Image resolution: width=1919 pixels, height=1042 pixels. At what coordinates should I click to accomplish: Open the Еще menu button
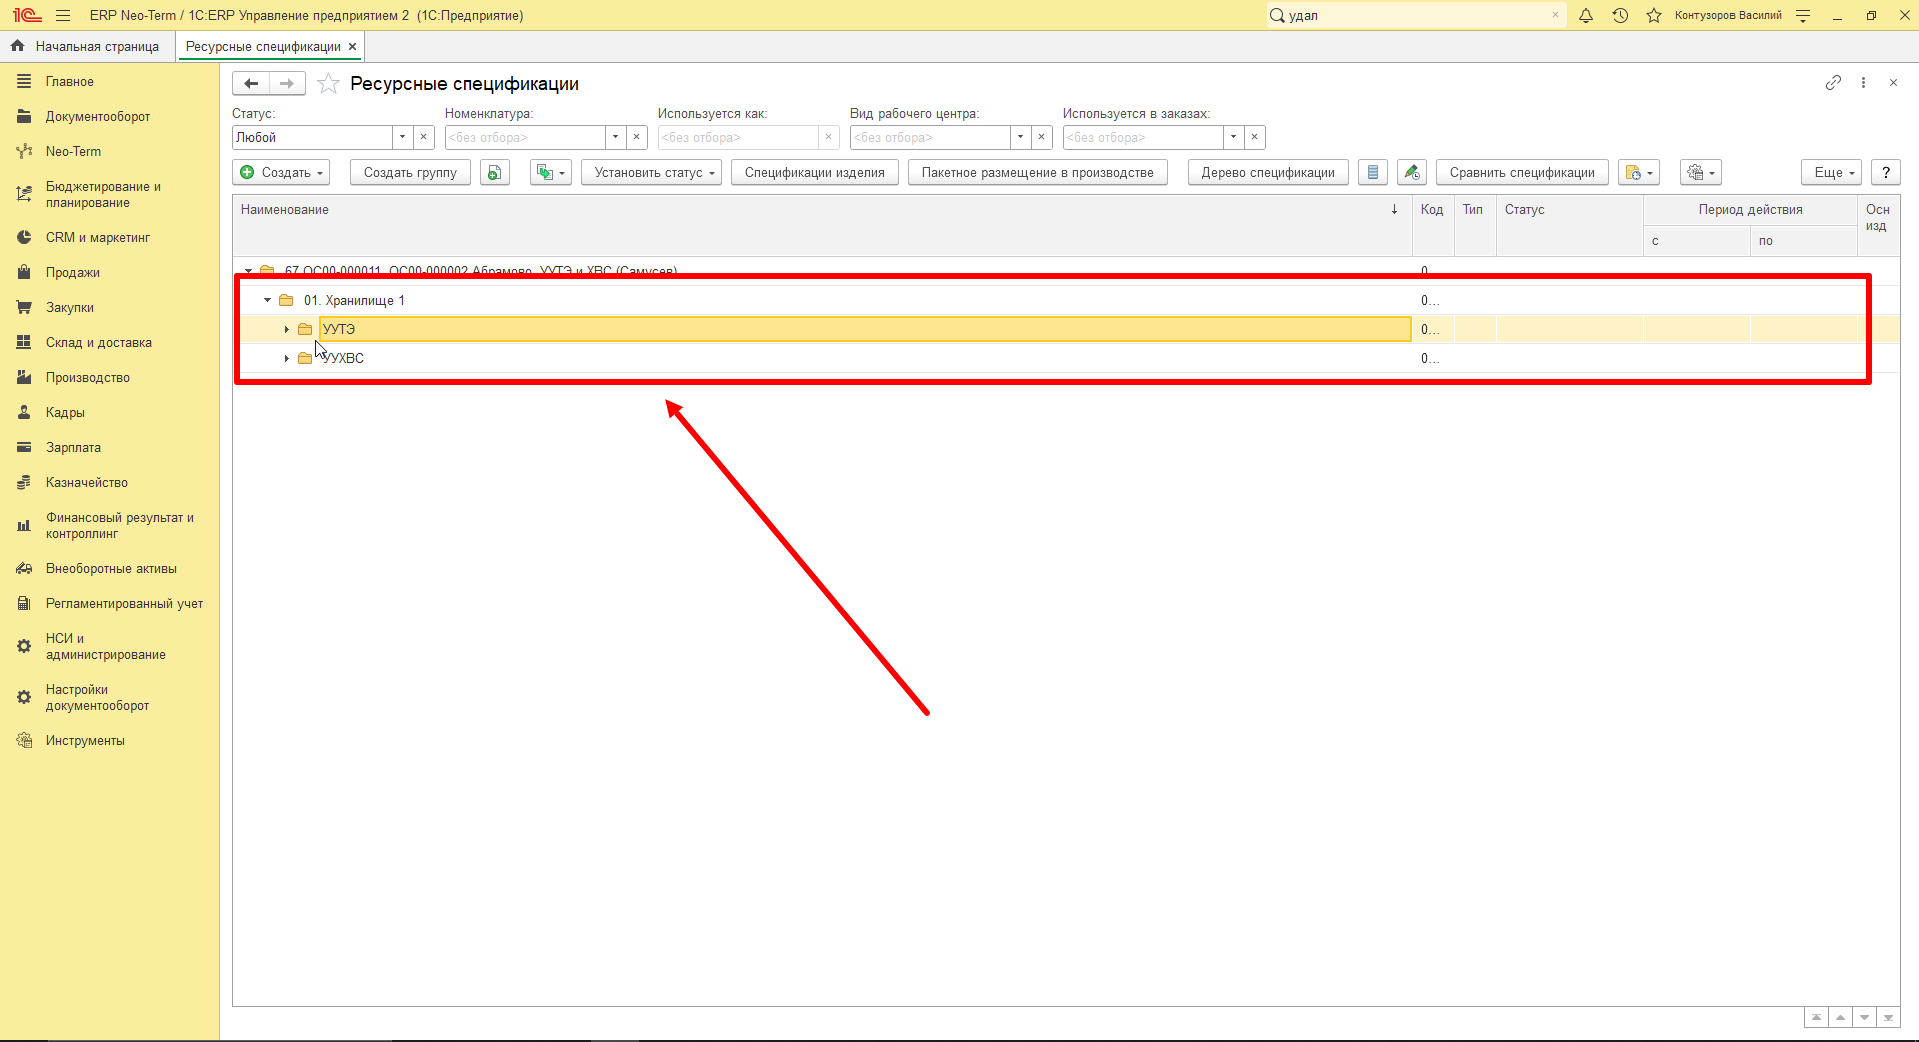pyautogui.click(x=1831, y=172)
